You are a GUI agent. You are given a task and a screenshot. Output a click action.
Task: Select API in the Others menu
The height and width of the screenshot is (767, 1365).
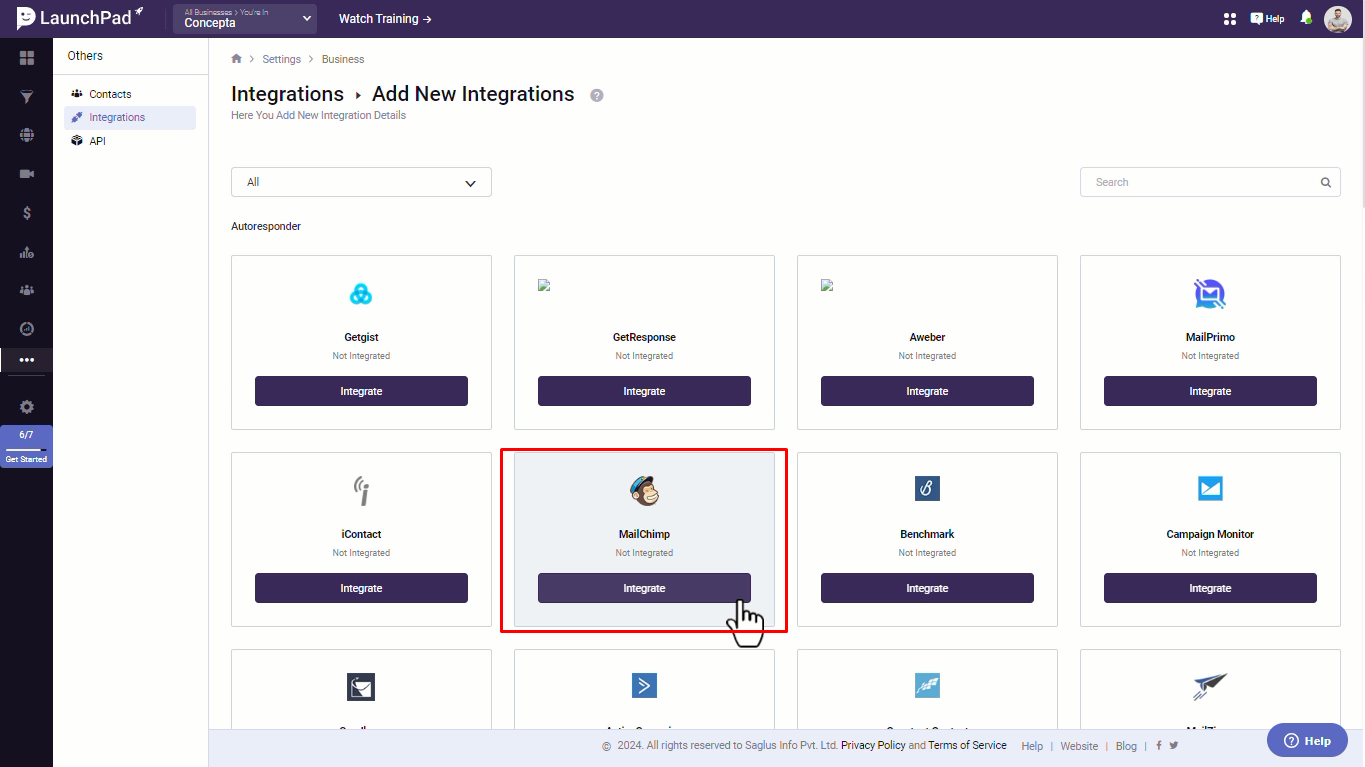coord(130,141)
